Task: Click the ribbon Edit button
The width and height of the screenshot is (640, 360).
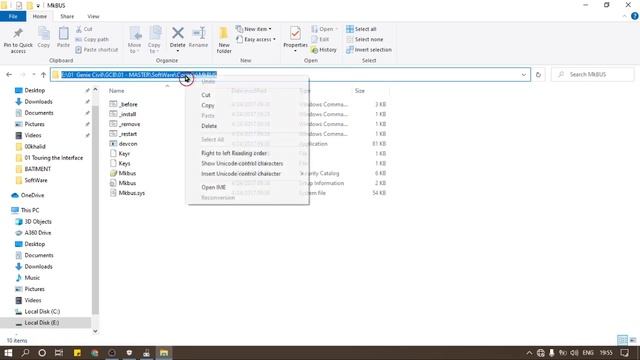Action: click(x=320, y=39)
